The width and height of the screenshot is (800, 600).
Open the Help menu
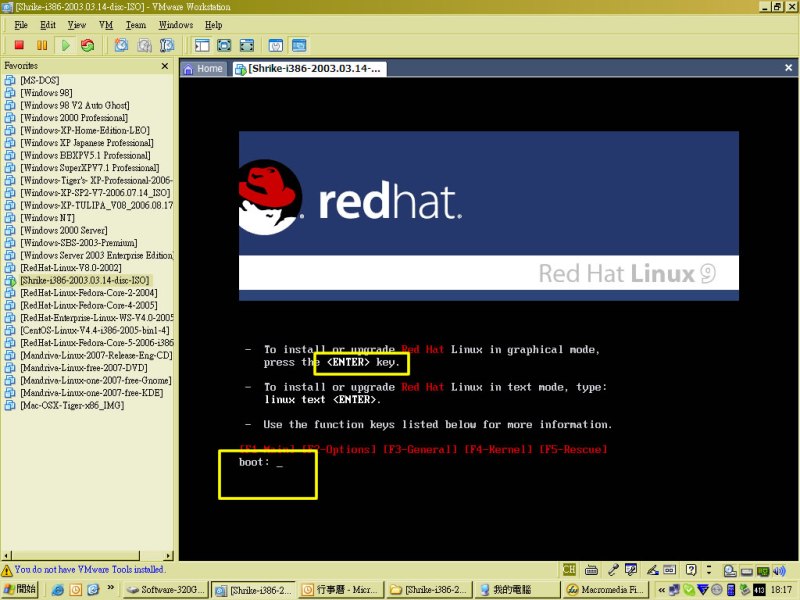tap(213, 25)
